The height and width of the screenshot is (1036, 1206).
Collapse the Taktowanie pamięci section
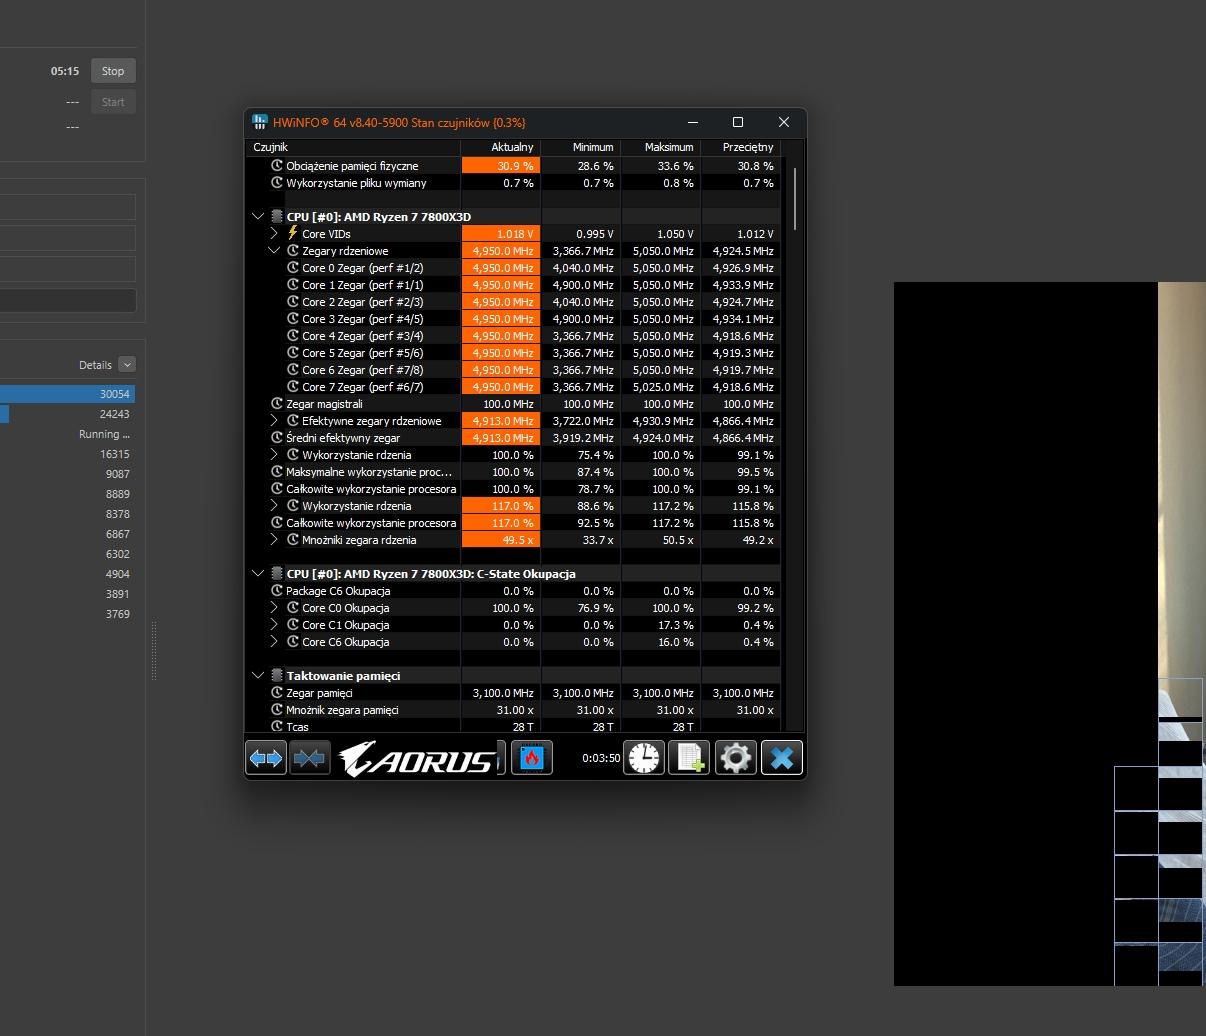tap(258, 675)
